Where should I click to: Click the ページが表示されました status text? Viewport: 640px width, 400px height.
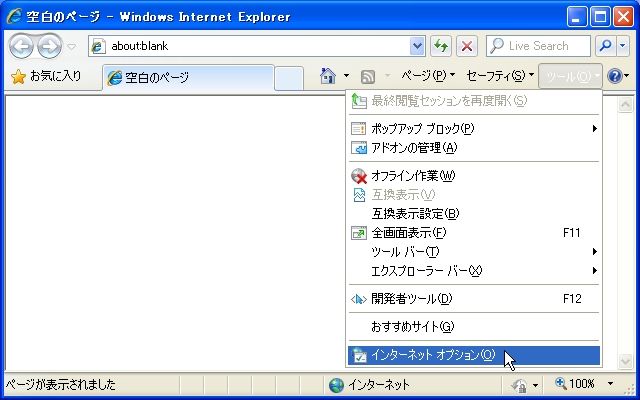click(x=60, y=384)
